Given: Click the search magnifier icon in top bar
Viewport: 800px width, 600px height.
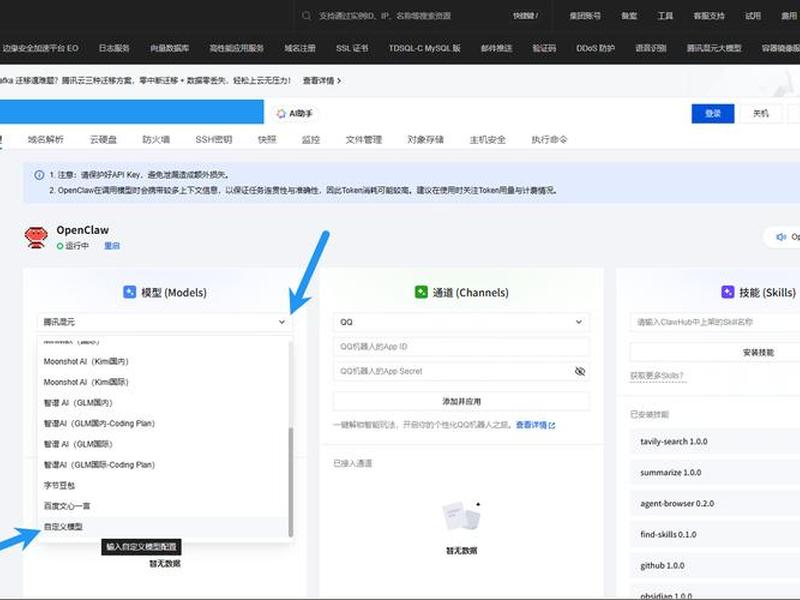Looking at the screenshot, I should [x=306, y=16].
